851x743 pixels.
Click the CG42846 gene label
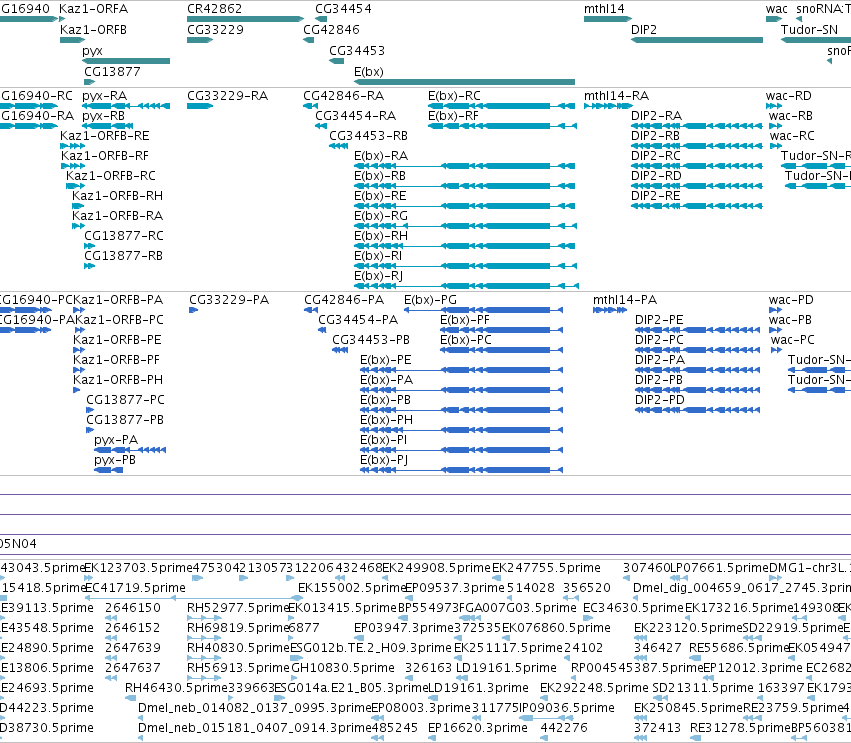[x=331, y=30]
